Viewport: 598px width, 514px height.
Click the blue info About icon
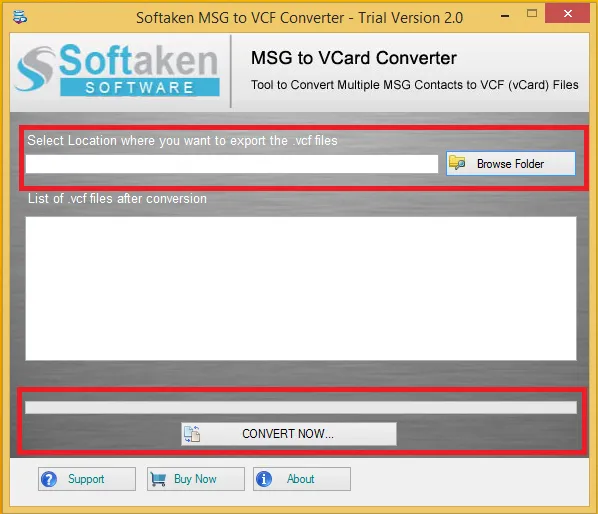pos(264,479)
